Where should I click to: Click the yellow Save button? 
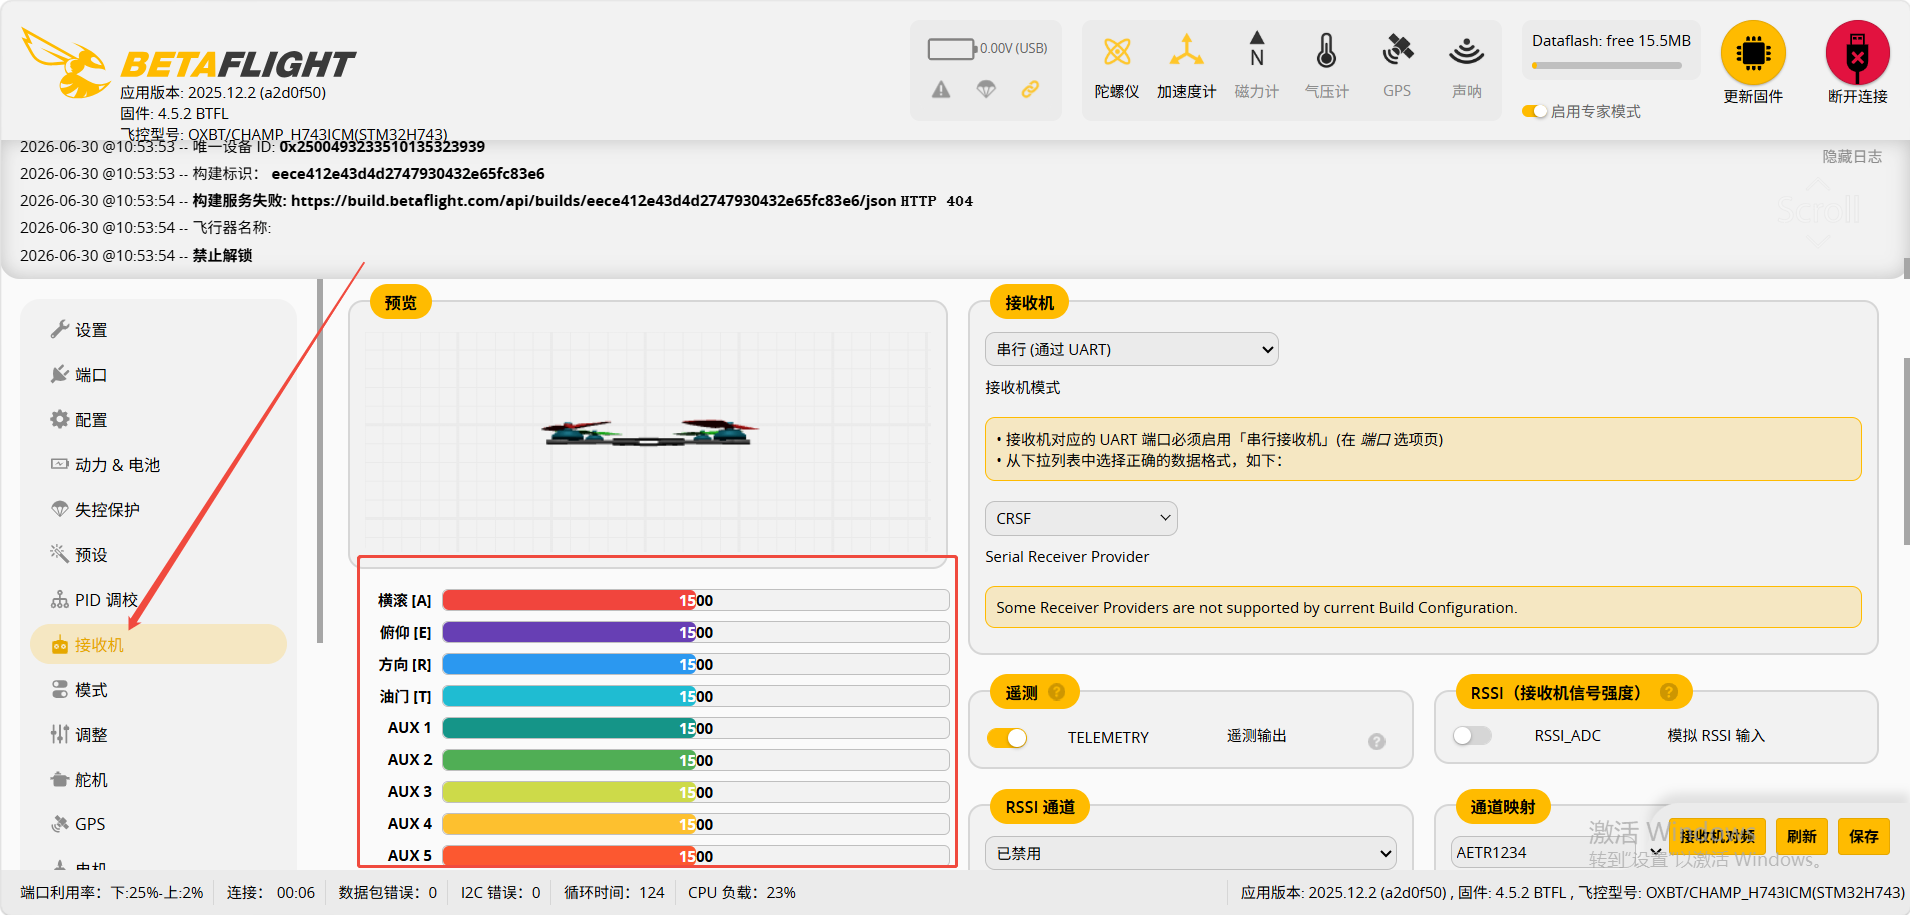[x=1863, y=836]
